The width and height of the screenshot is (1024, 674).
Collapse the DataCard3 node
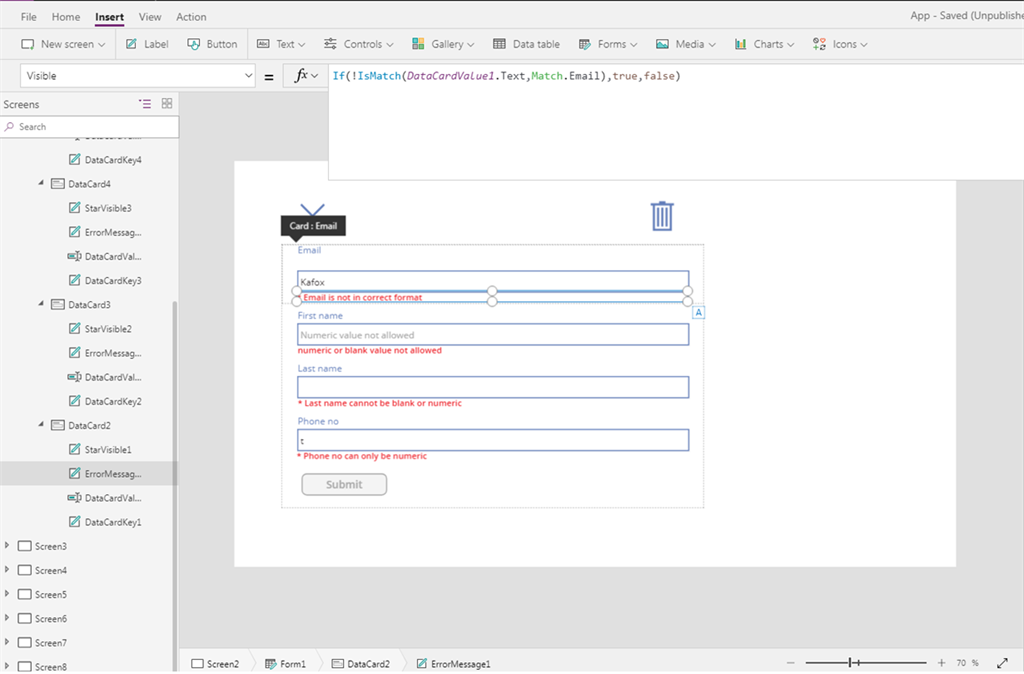tap(40, 304)
